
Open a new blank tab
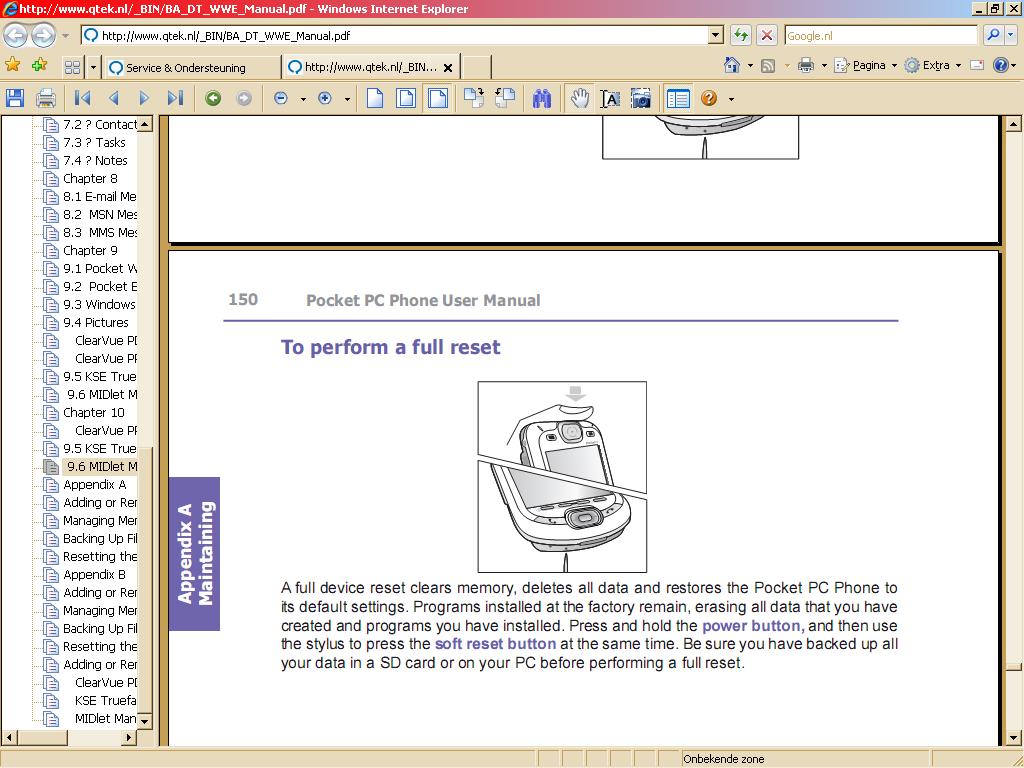click(477, 67)
